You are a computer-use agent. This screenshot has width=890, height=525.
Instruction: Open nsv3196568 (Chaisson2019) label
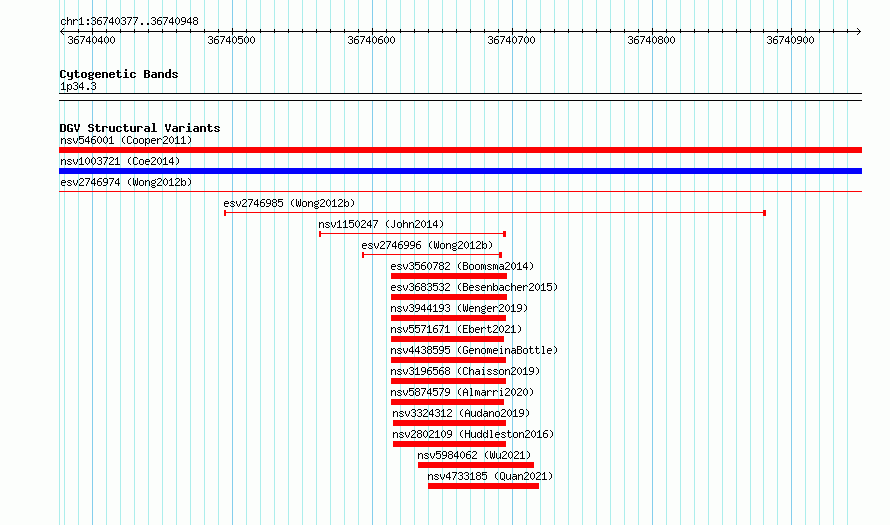[465, 371]
